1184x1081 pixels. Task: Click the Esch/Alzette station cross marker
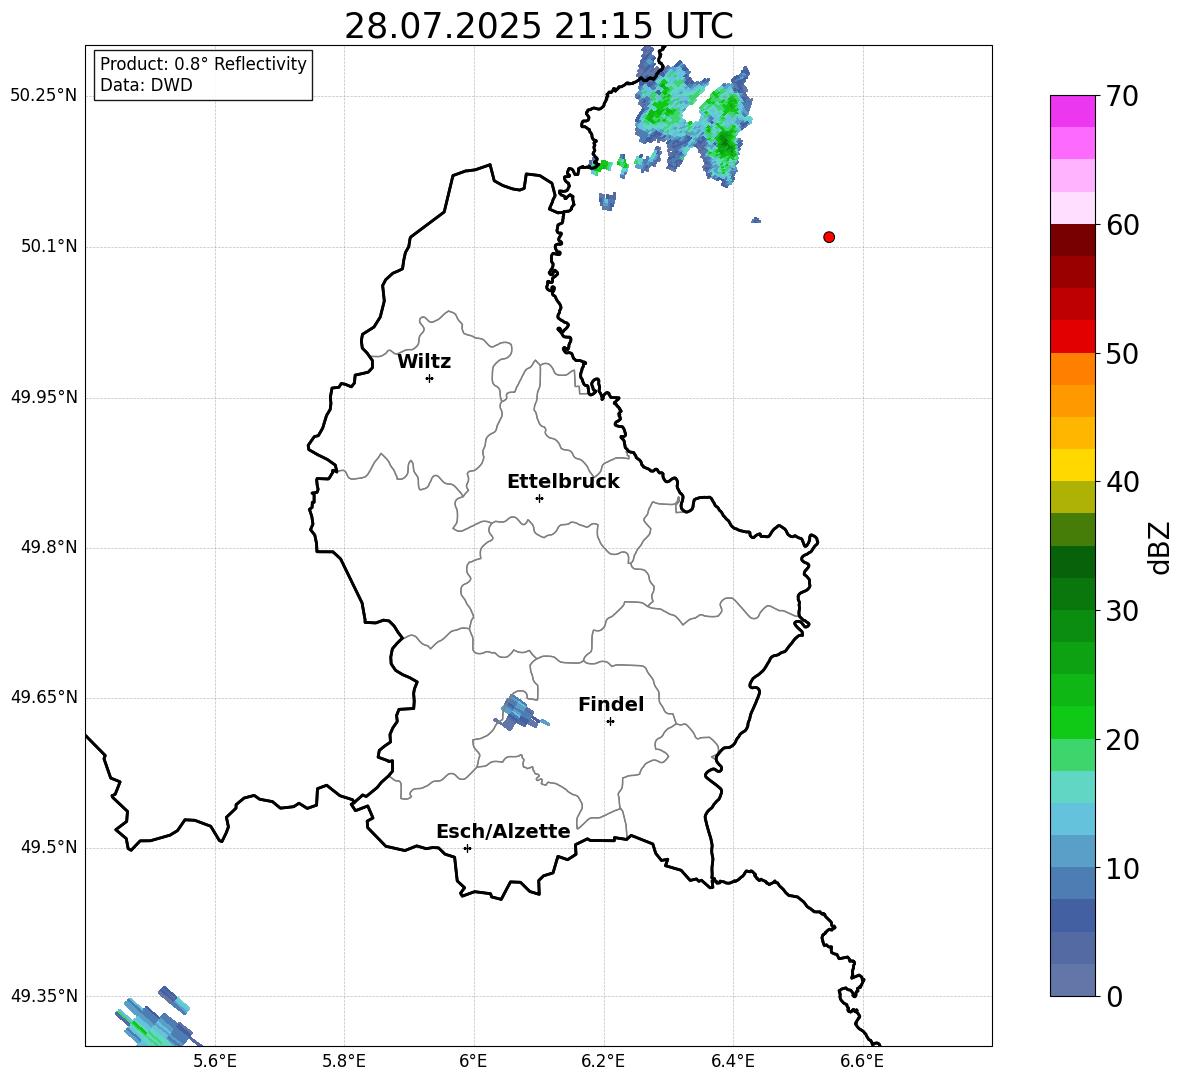[x=467, y=848]
